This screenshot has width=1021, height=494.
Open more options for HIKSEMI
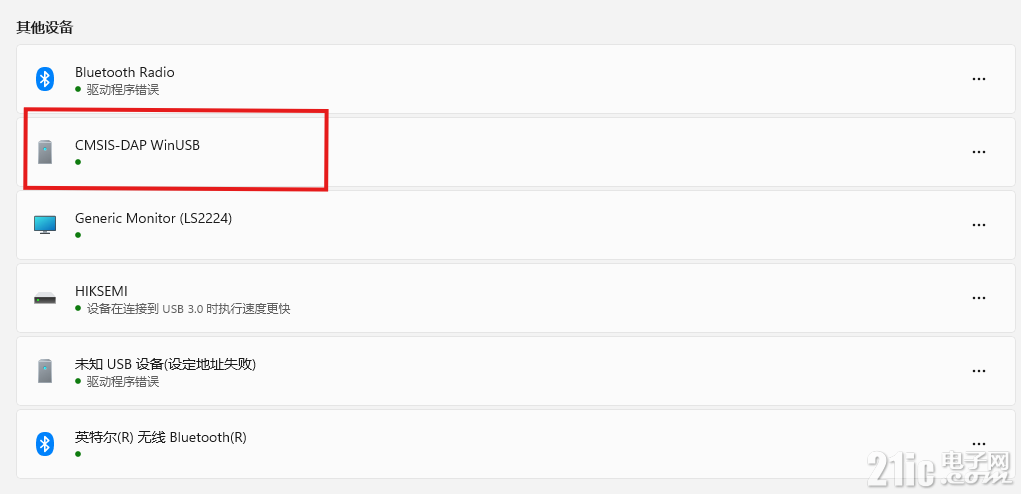978,298
